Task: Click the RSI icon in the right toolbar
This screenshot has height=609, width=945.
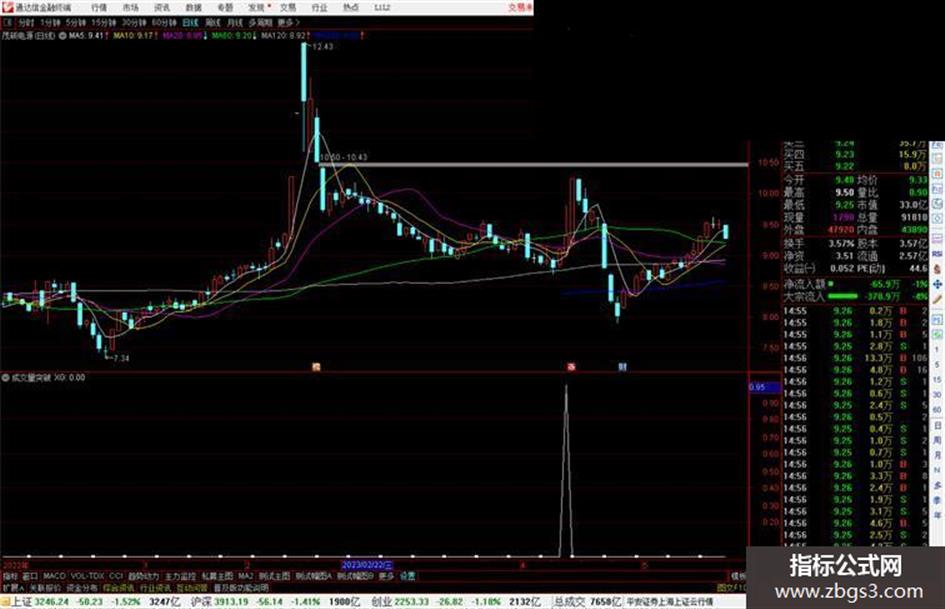Action: [937, 255]
